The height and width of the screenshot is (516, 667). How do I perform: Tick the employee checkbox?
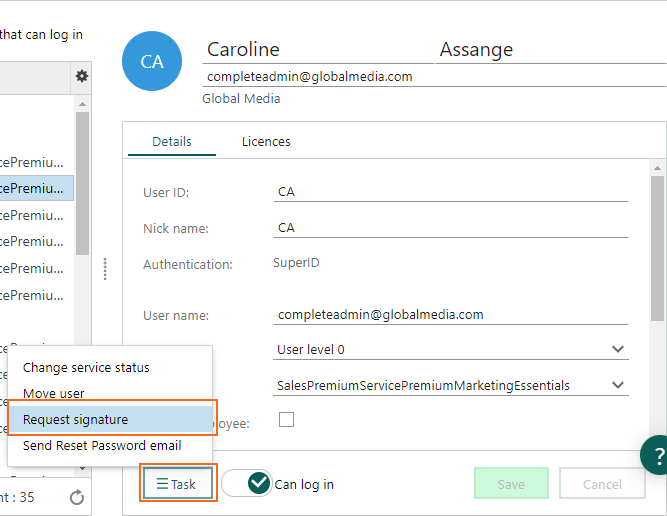pyautogui.click(x=286, y=419)
